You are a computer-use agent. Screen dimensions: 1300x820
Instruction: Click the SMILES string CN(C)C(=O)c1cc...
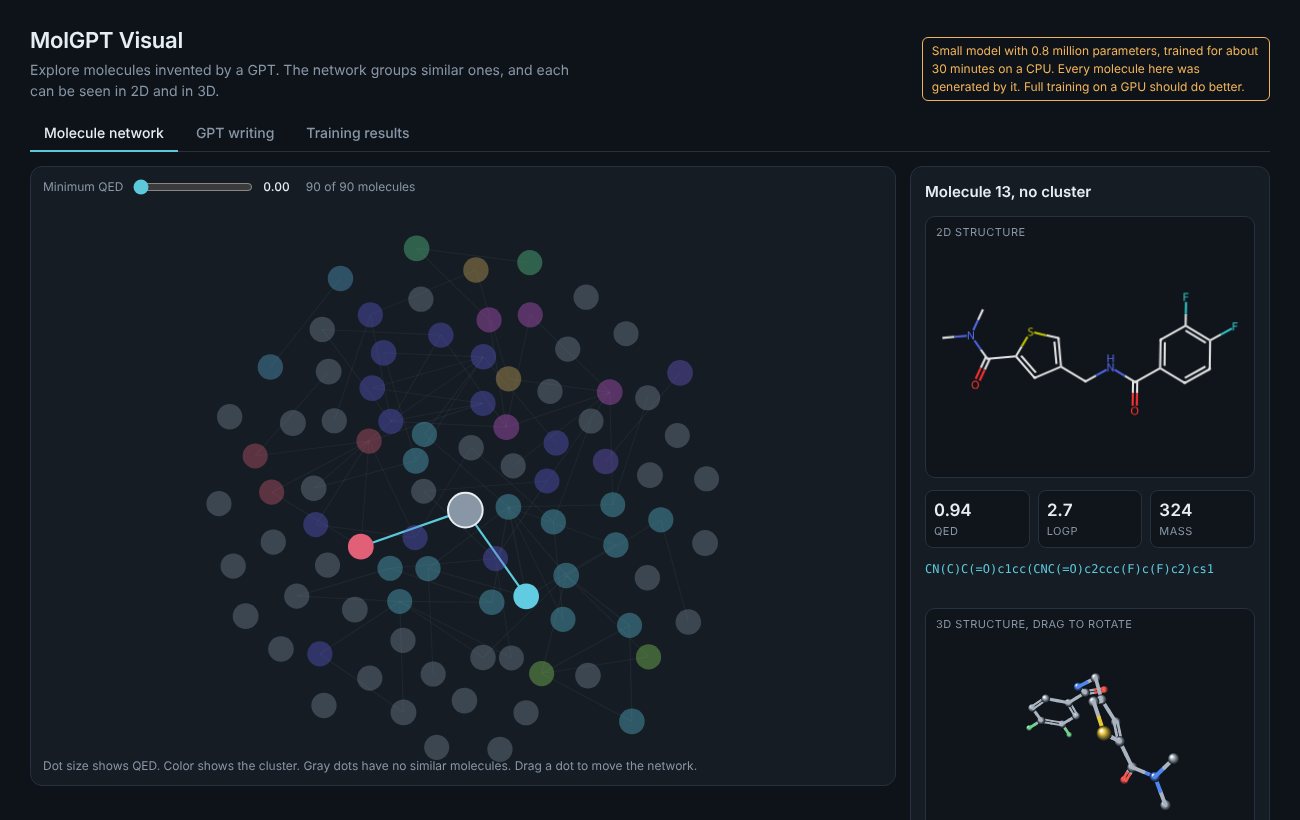(x=1070, y=569)
